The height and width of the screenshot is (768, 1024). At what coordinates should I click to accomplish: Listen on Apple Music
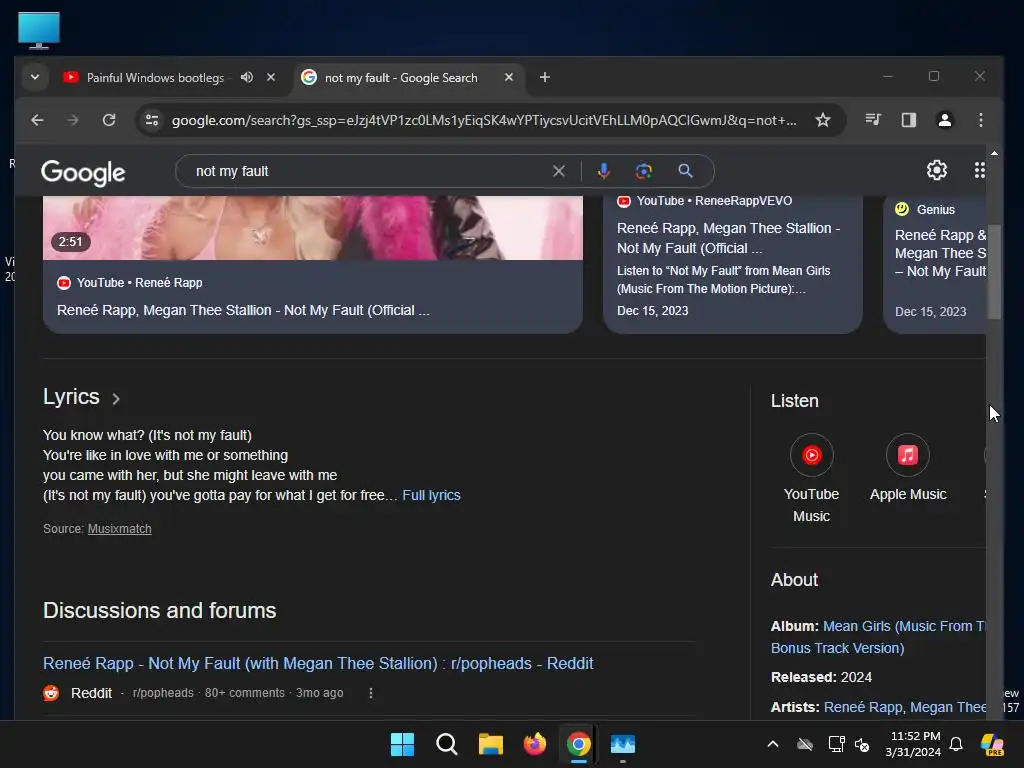coord(908,468)
